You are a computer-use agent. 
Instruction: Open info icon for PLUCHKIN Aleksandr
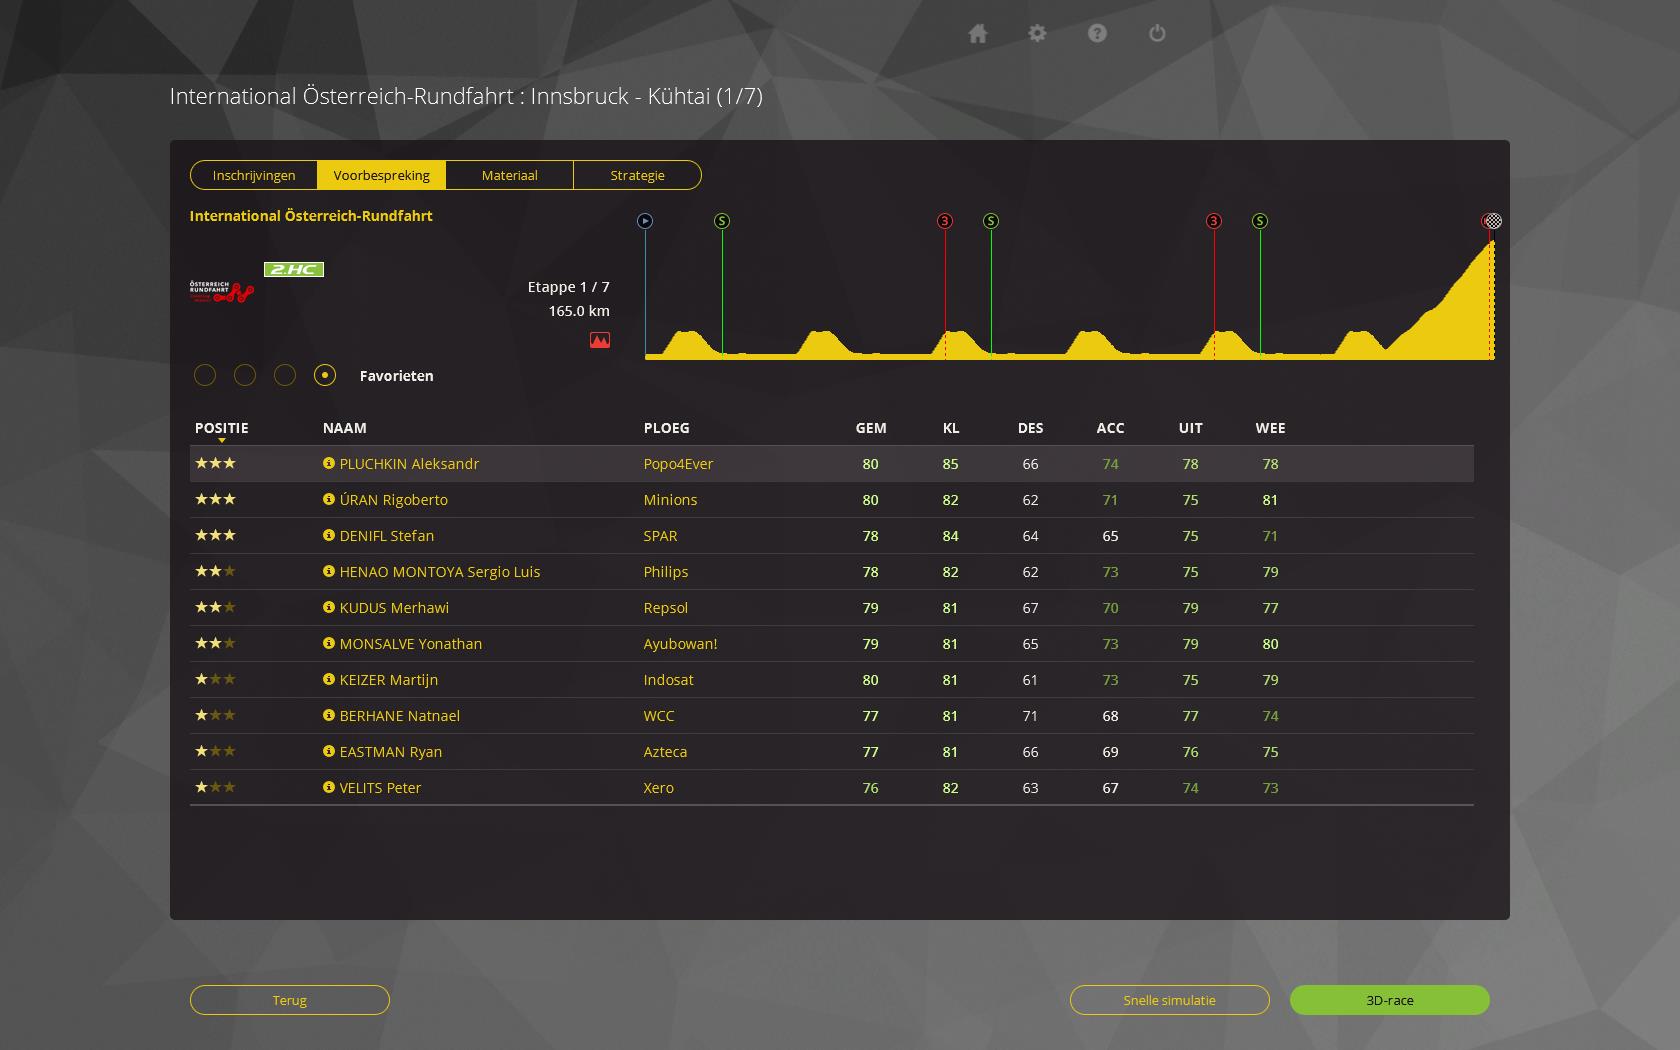[x=328, y=463]
